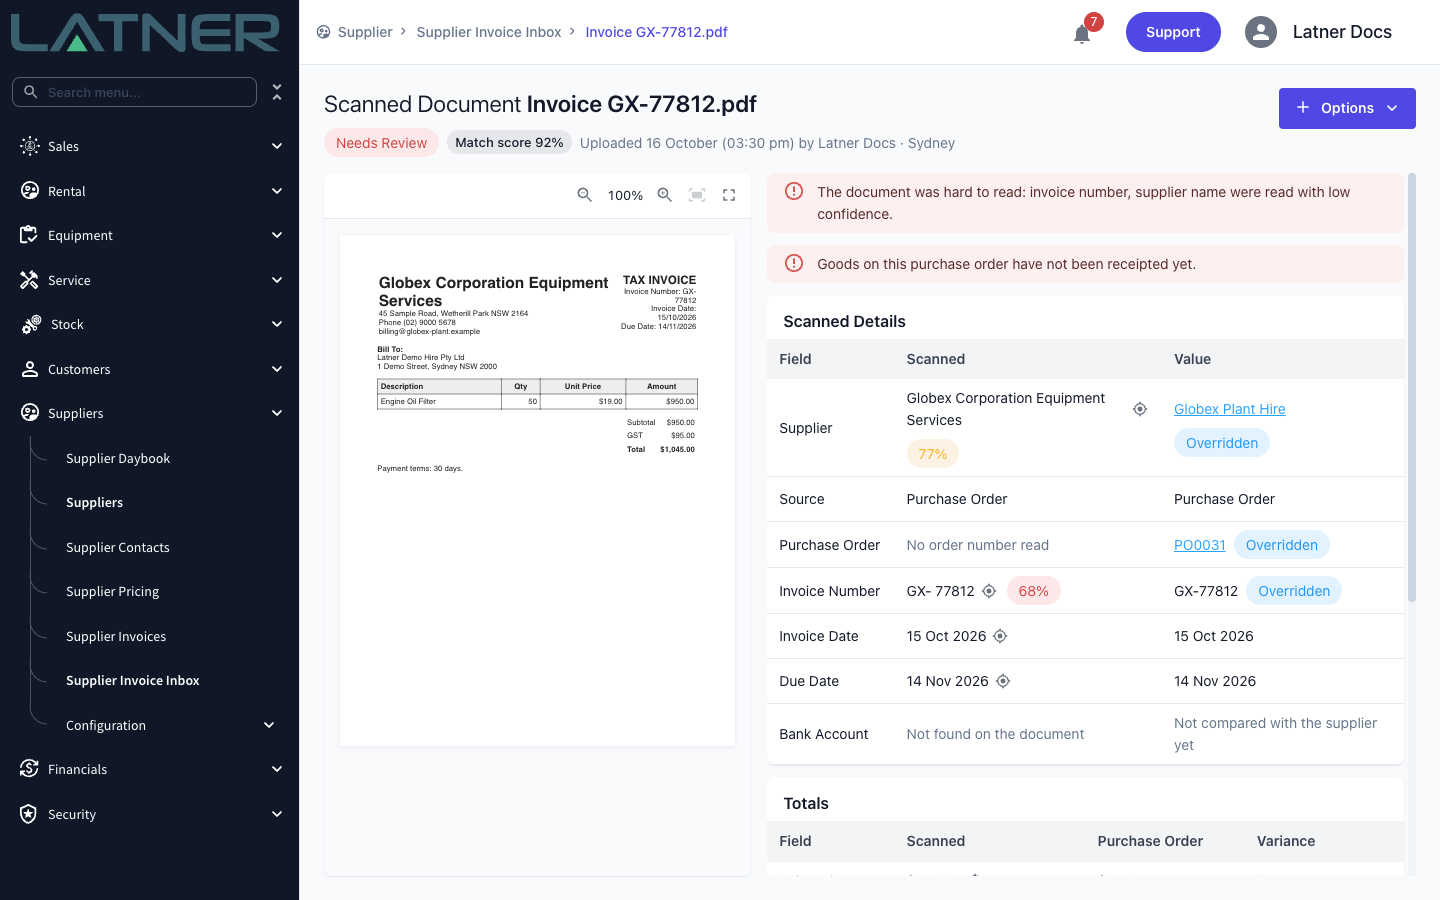This screenshot has width=1440, height=900.
Task: Expand the Sales menu chevron
Action: point(277,146)
